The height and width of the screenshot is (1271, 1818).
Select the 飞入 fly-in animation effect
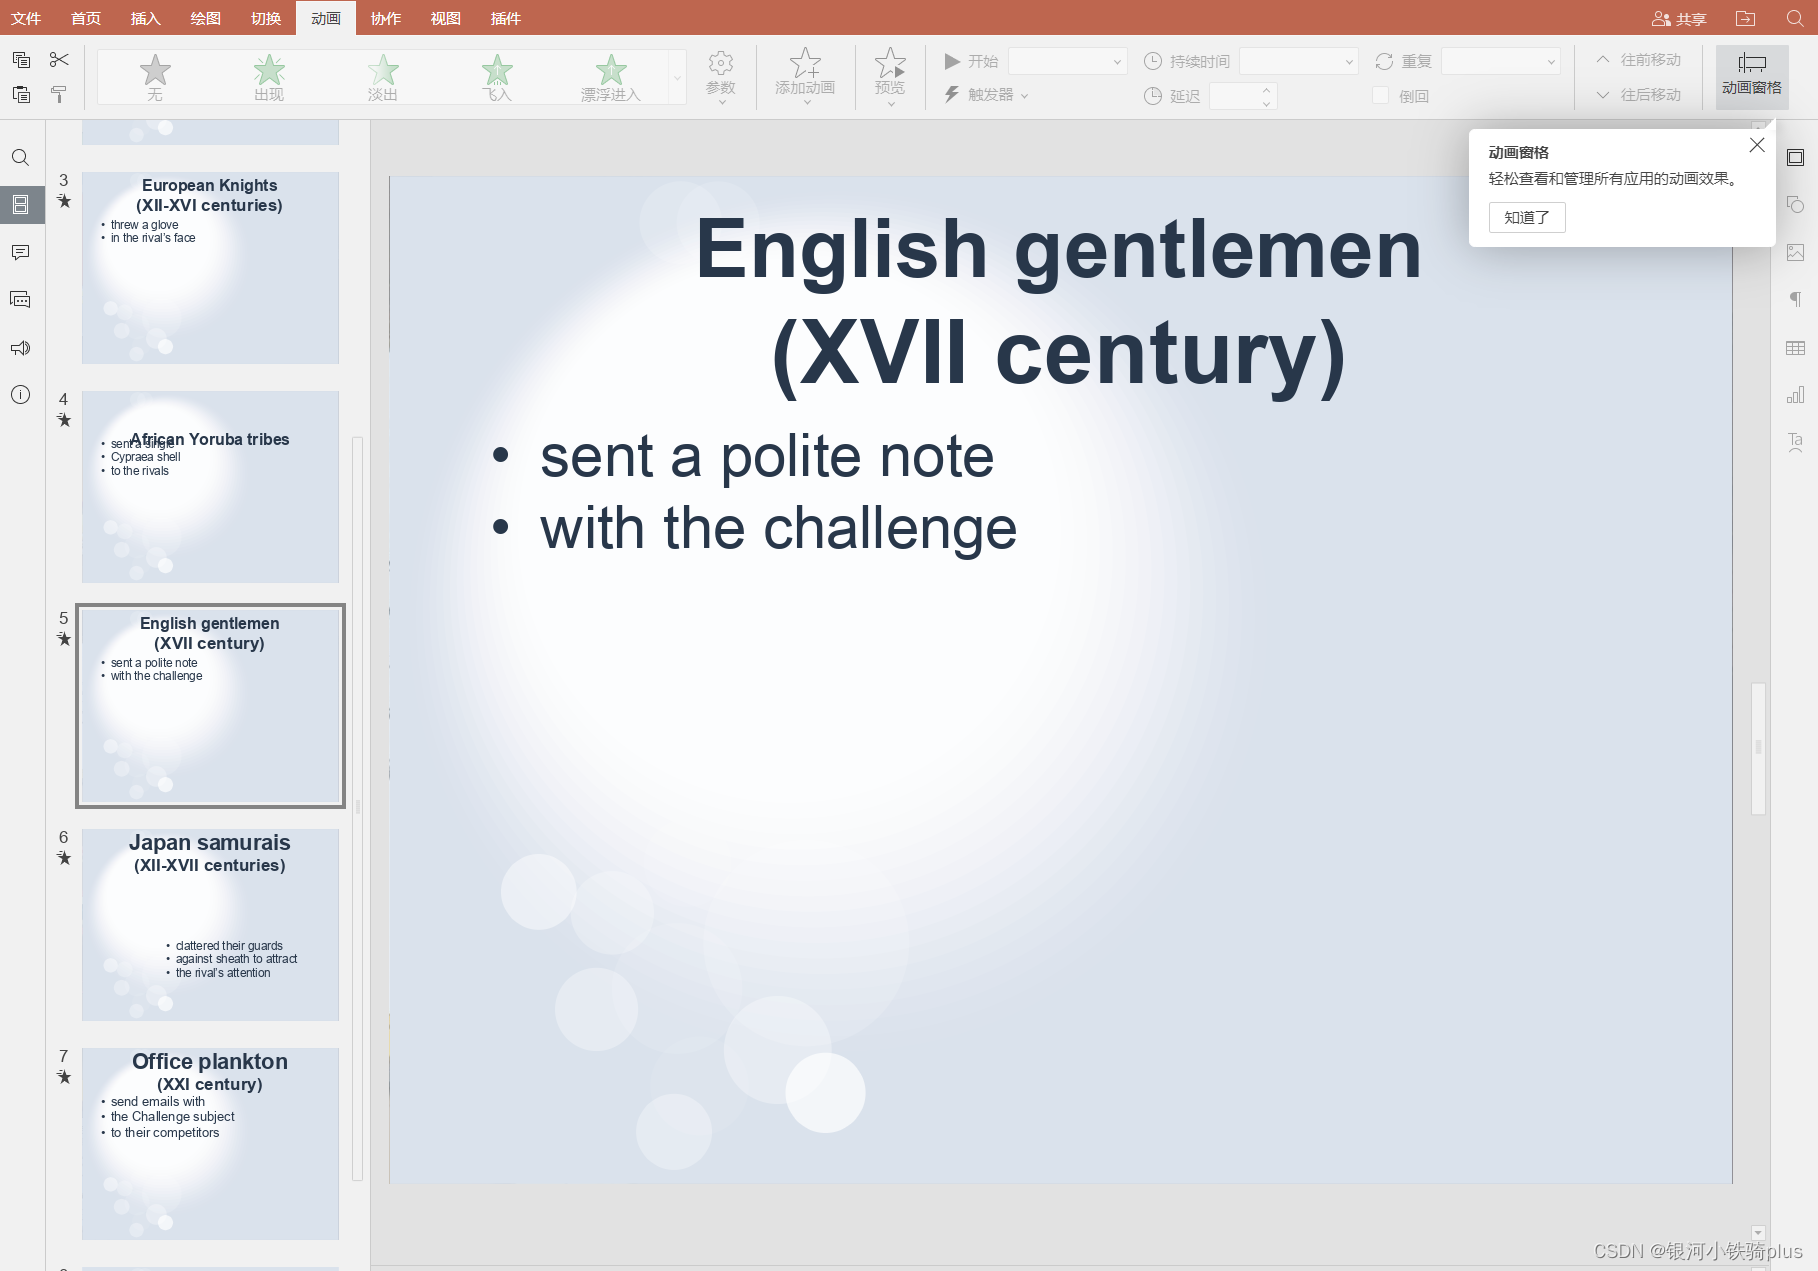(x=497, y=77)
